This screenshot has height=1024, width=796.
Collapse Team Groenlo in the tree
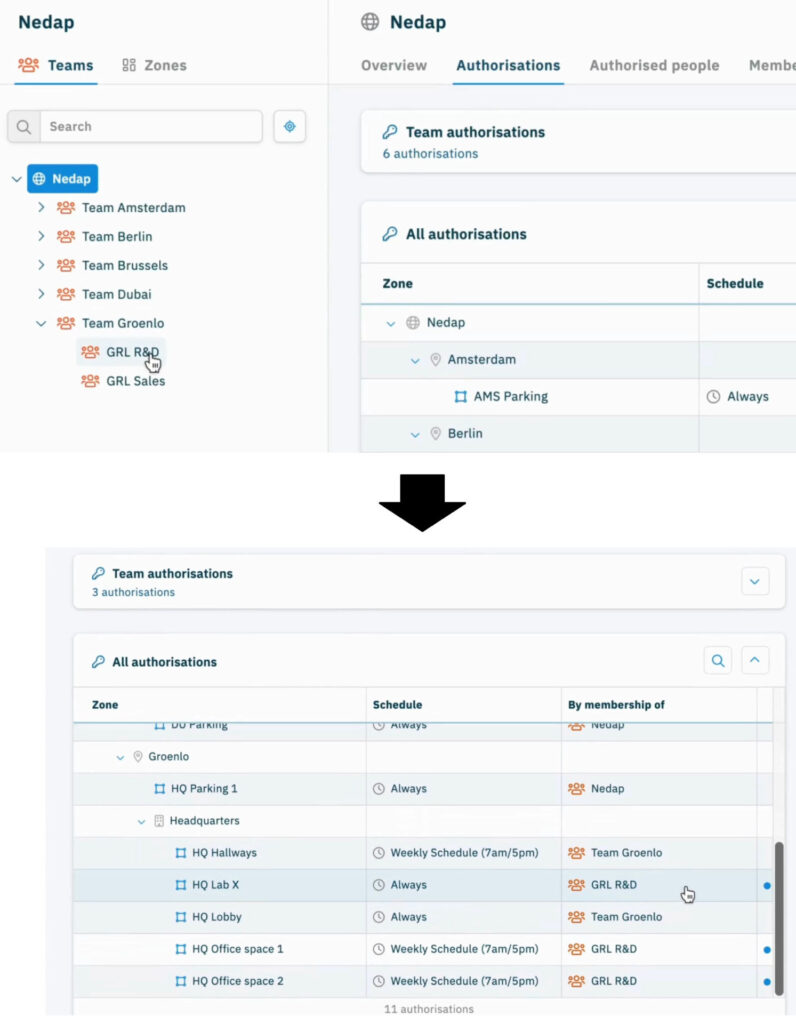[x=41, y=323]
